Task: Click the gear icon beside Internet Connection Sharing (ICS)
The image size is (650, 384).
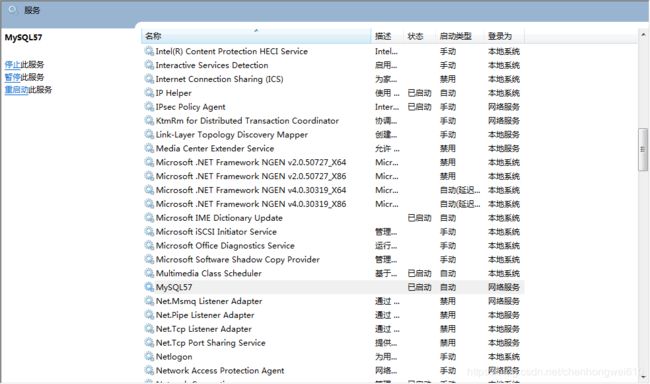Action: [149, 79]
